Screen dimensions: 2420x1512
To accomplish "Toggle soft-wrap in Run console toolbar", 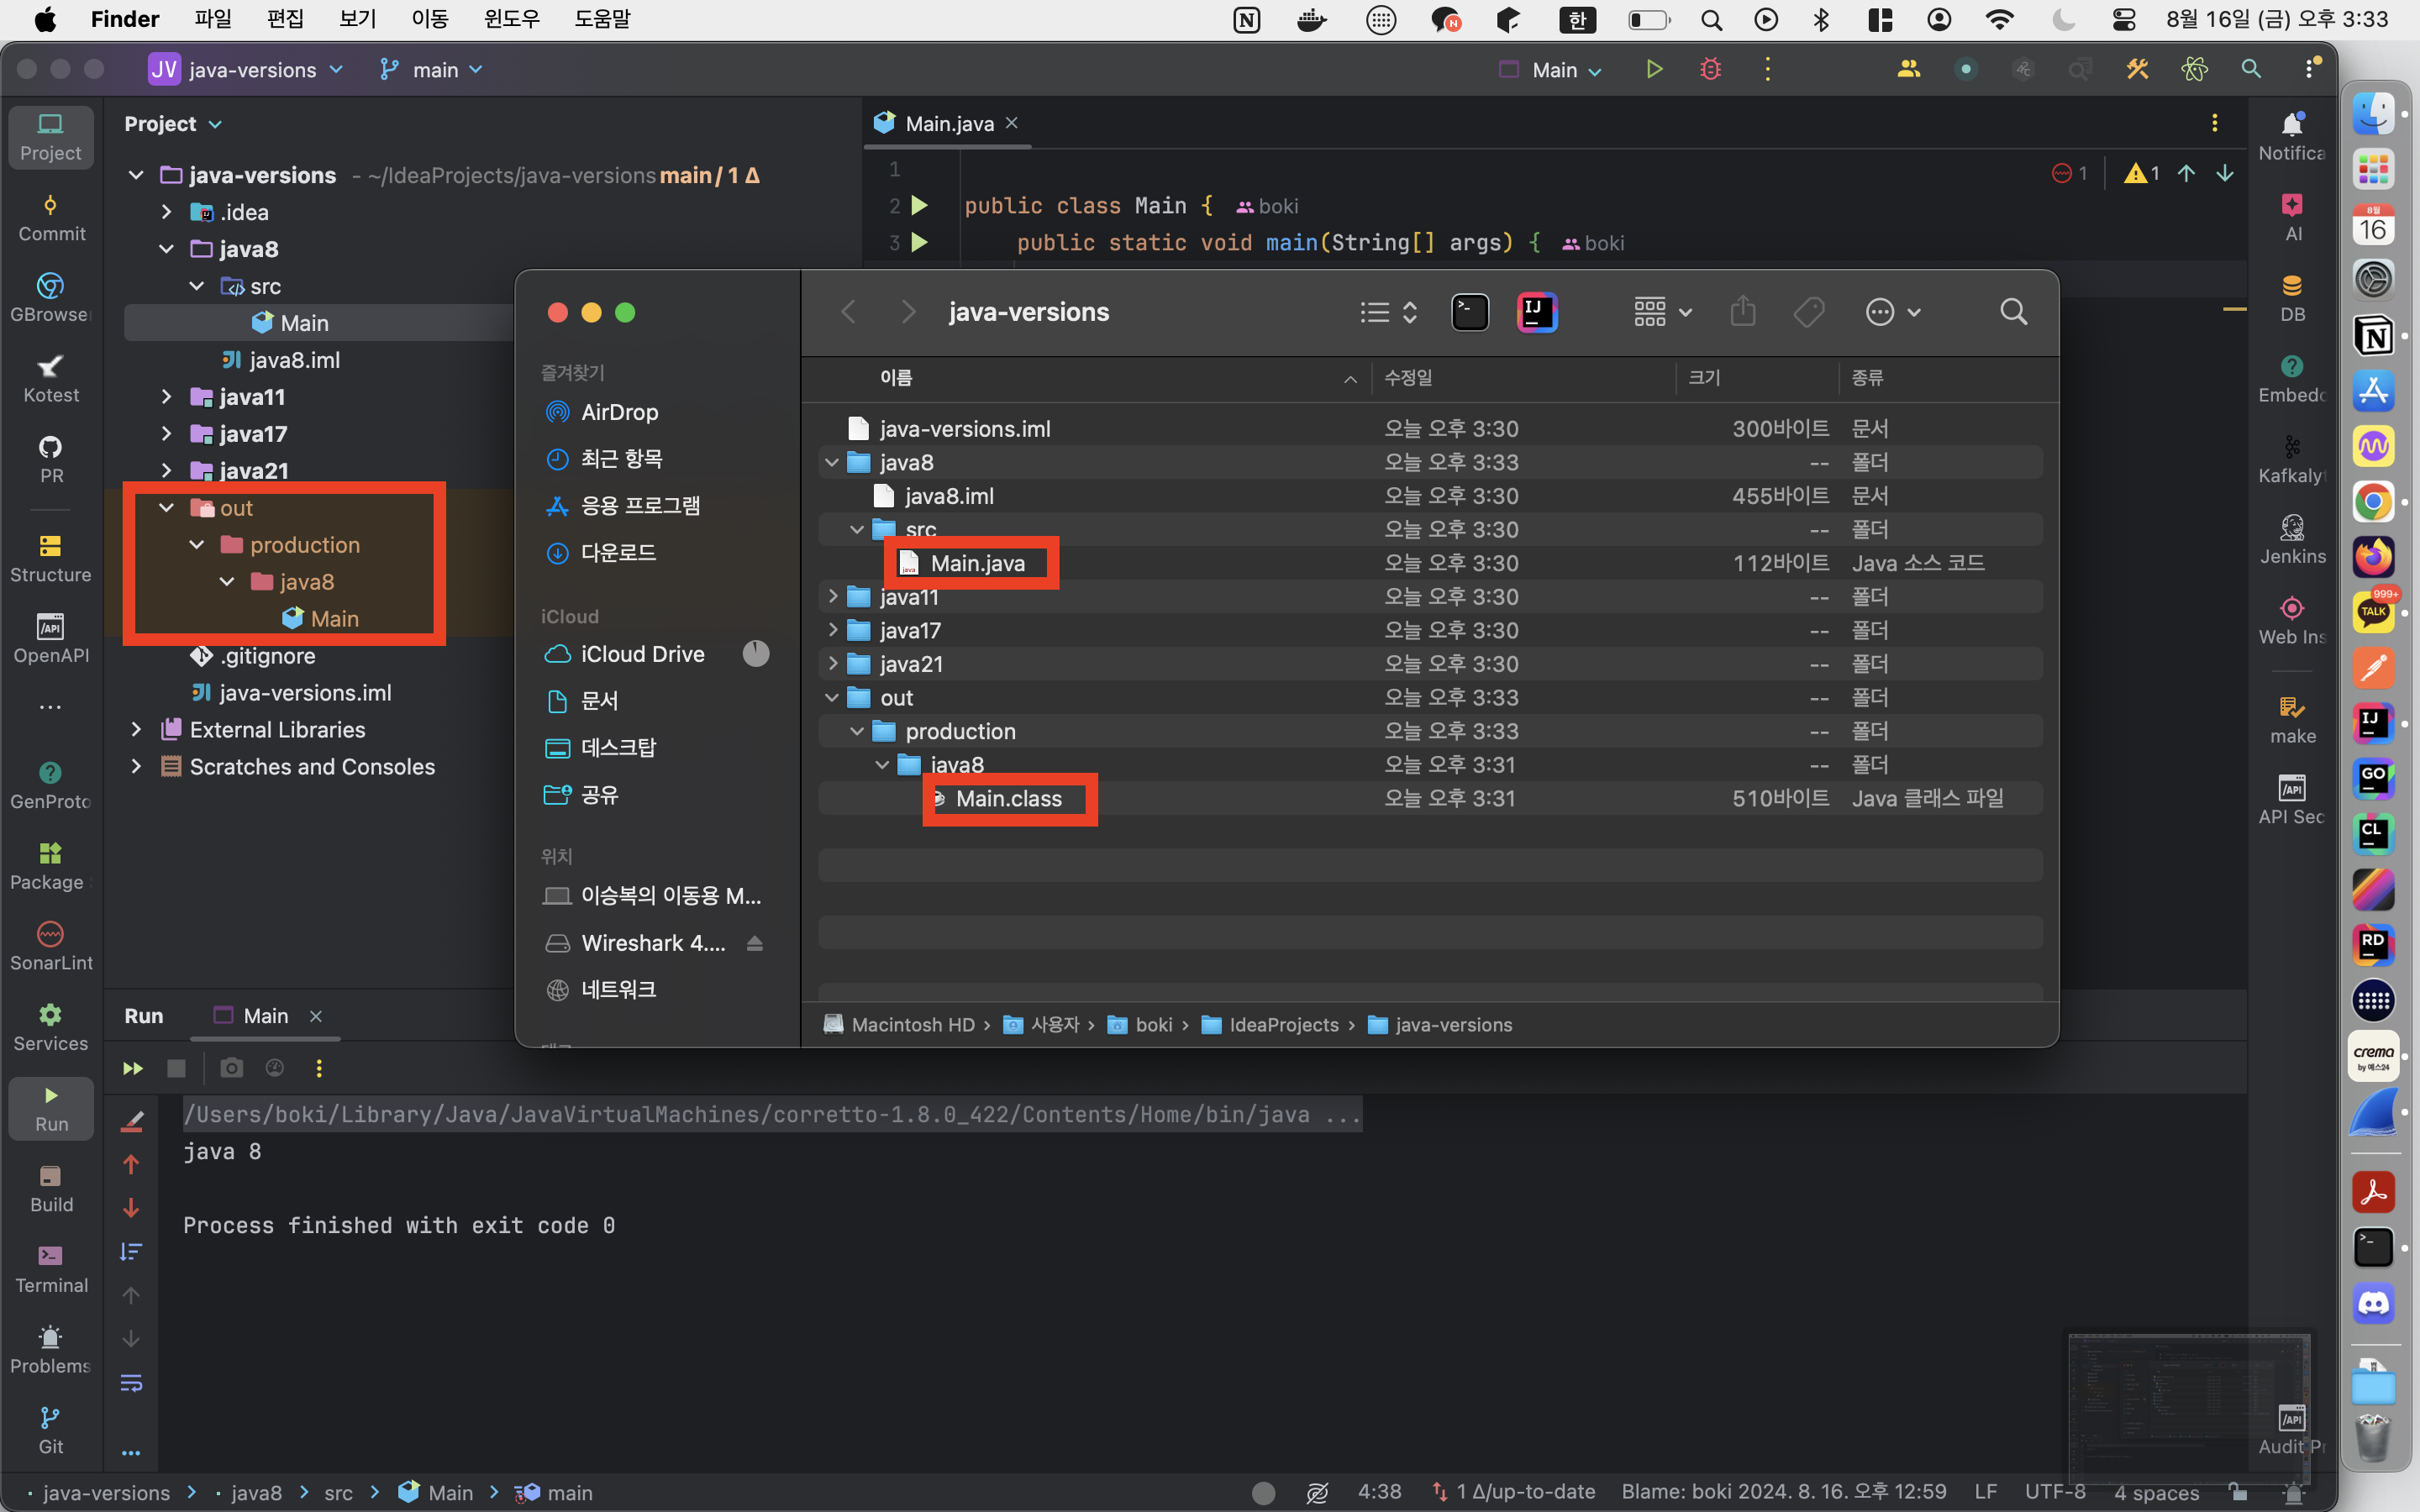I will 131,1383.
